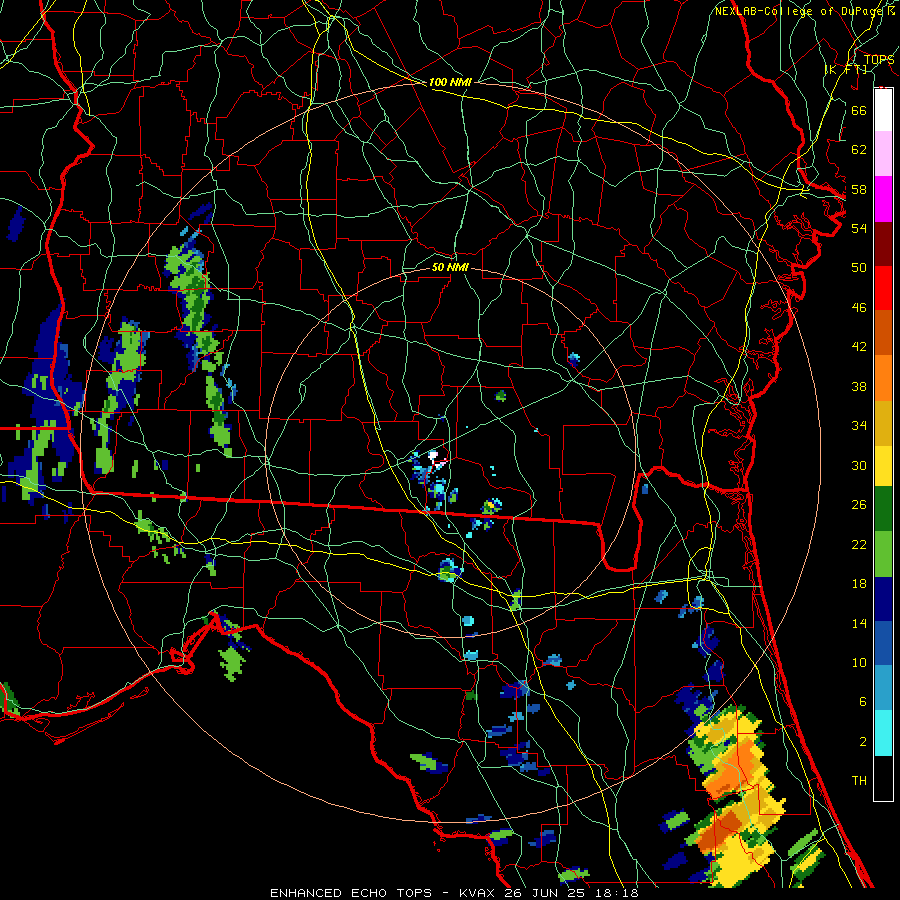Click the dark red legend color block

[883, 243]
